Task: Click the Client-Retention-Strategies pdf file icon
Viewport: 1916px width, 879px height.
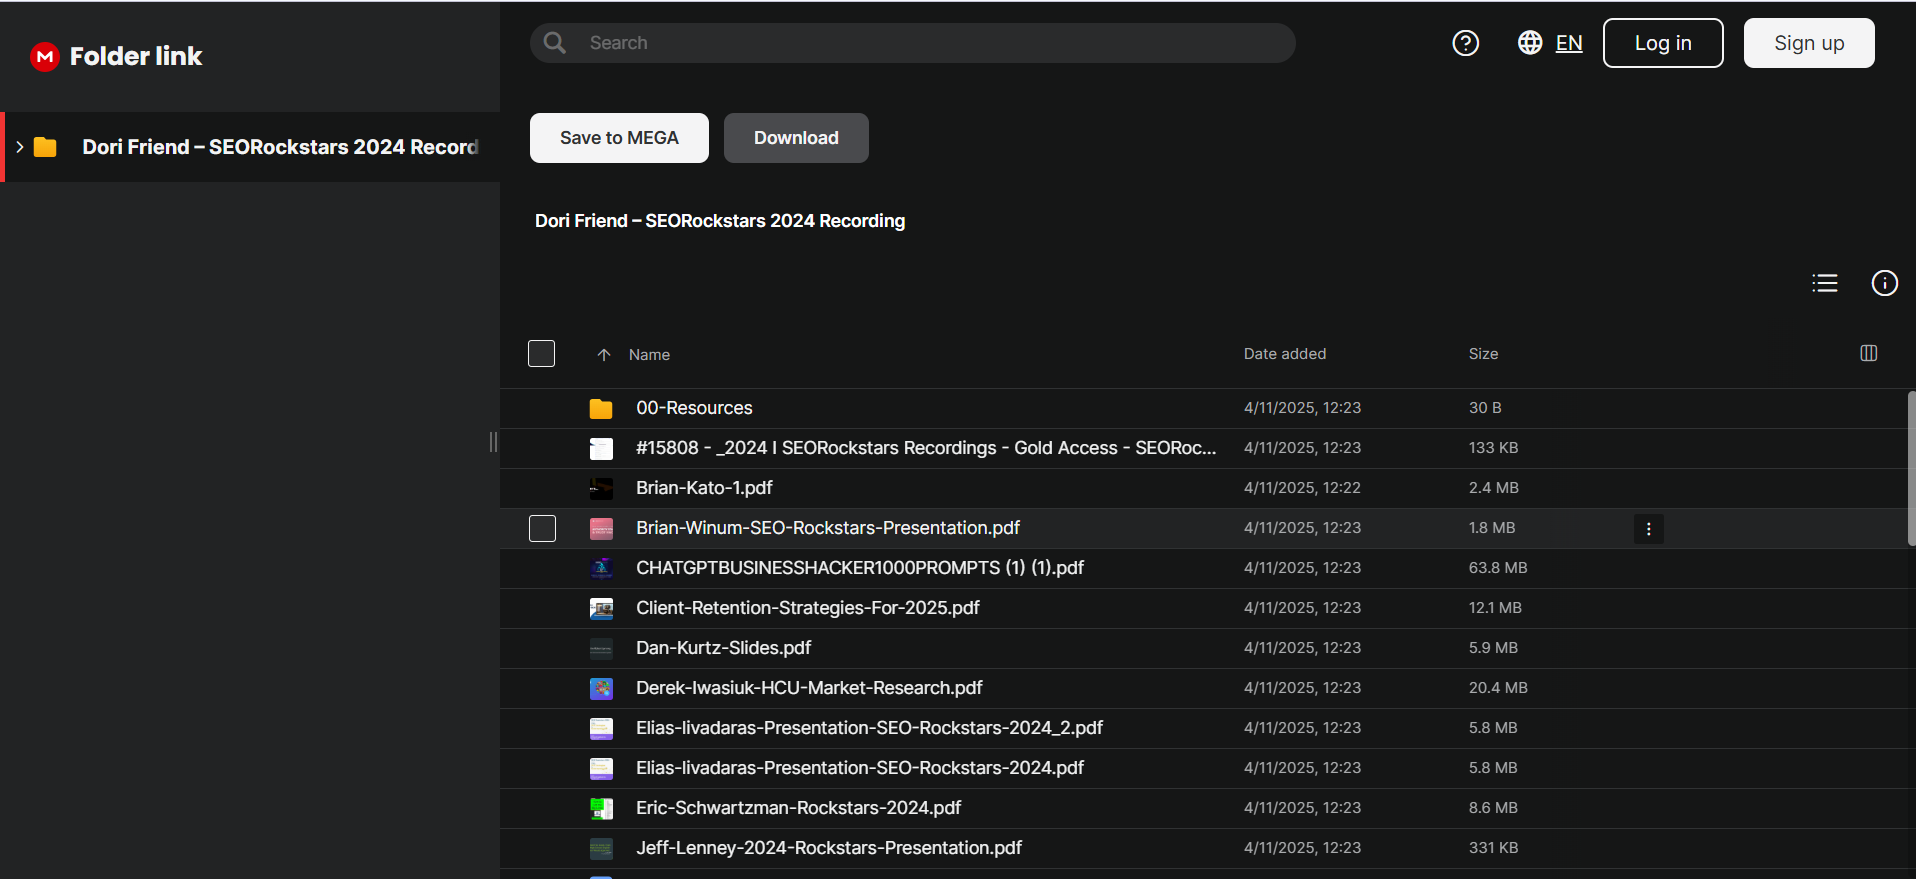Action: click(601, 608)
